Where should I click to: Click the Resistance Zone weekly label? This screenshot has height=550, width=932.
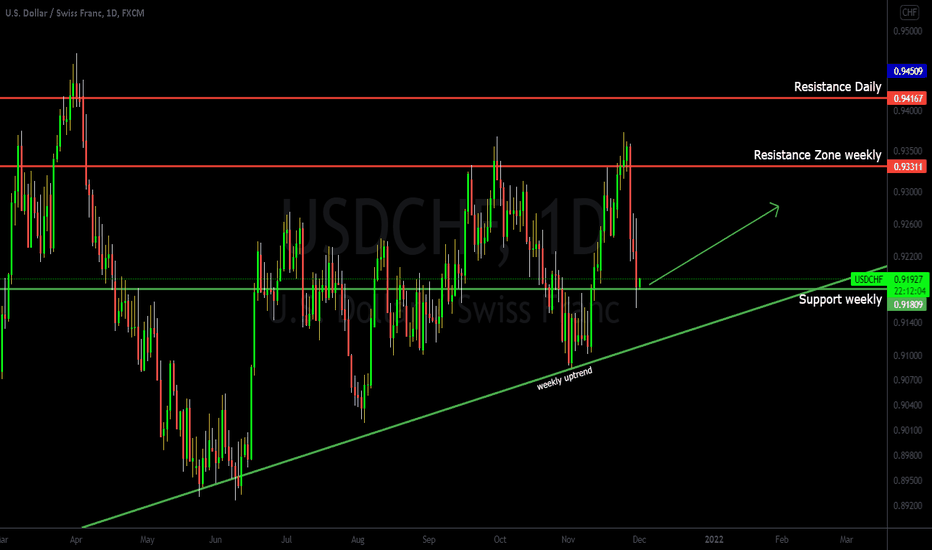point(817,155)
